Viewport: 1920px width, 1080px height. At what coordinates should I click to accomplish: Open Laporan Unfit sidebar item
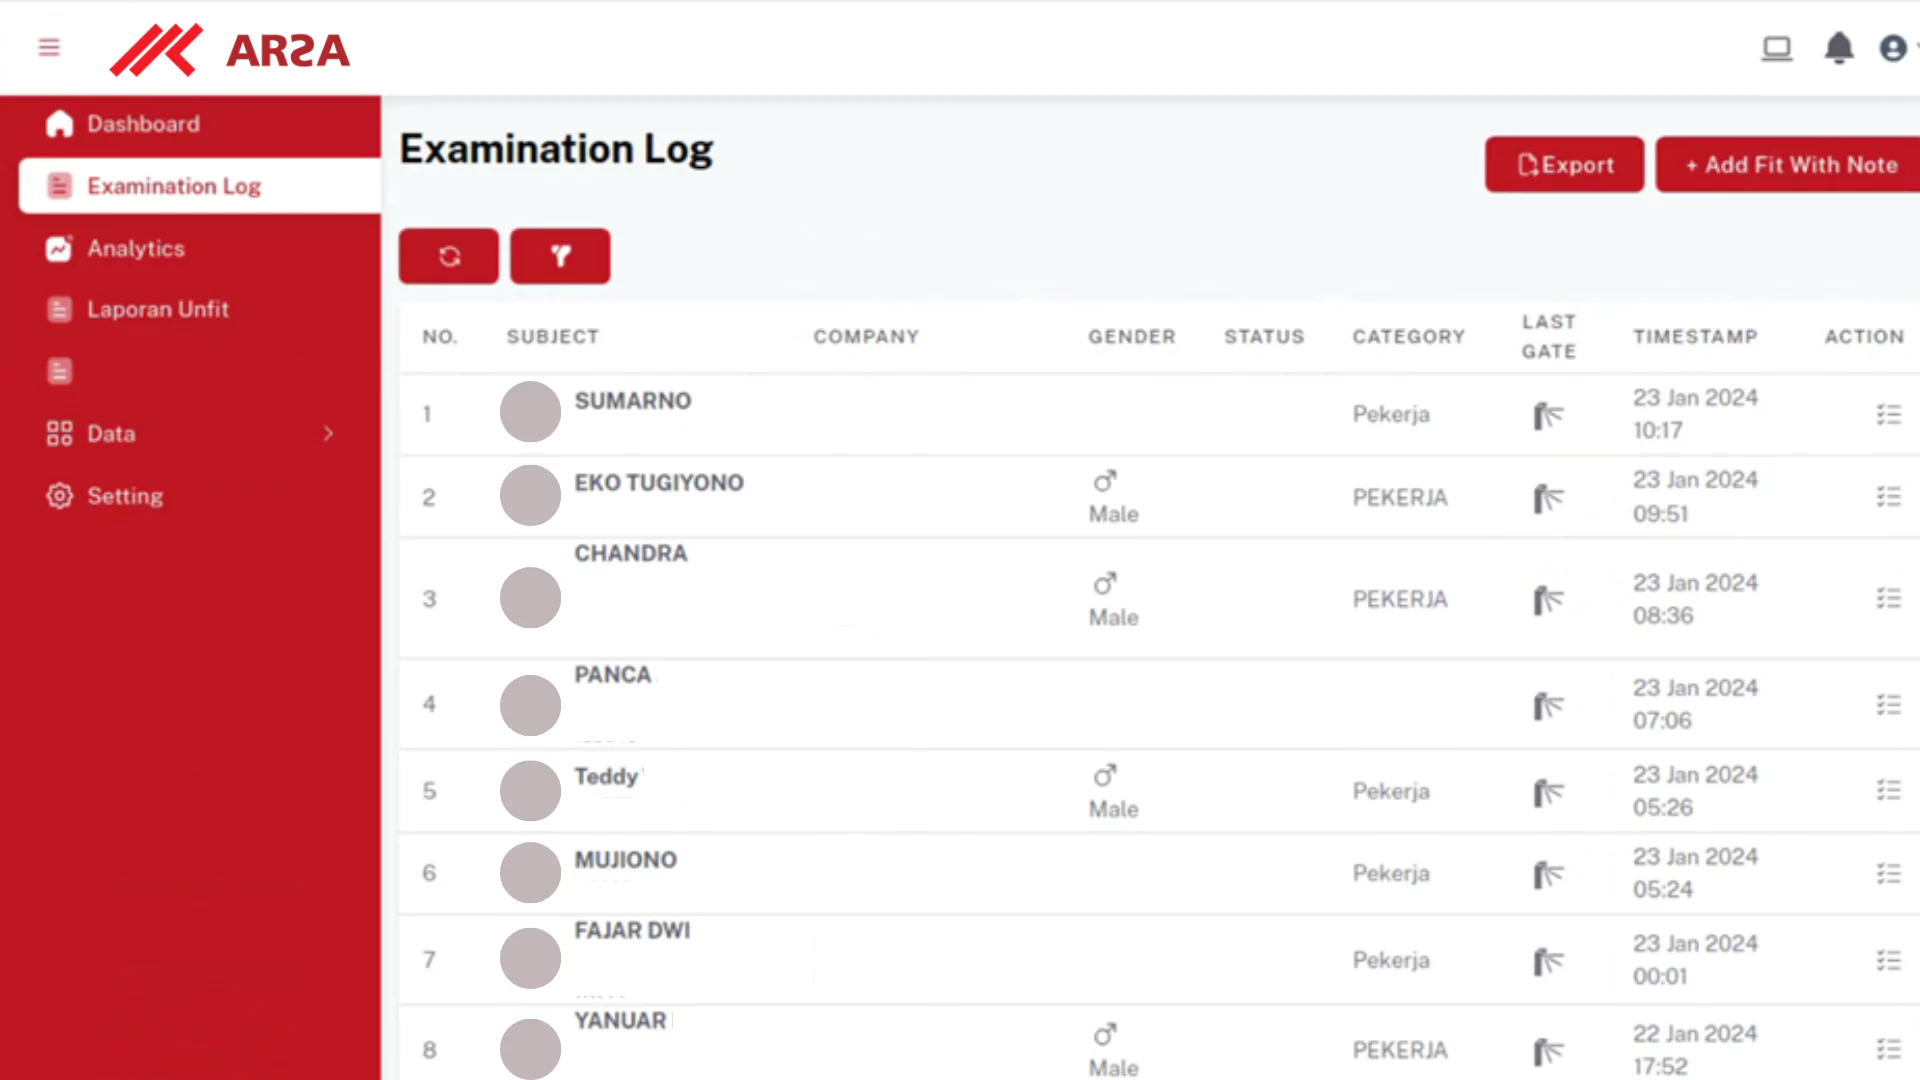point(157,310)
